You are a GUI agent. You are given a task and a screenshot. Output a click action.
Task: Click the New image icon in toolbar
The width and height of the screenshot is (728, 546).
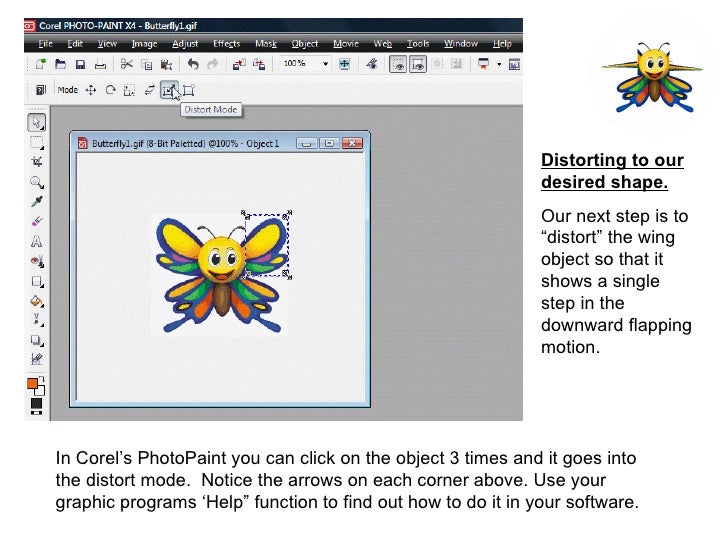click(41, 64)
